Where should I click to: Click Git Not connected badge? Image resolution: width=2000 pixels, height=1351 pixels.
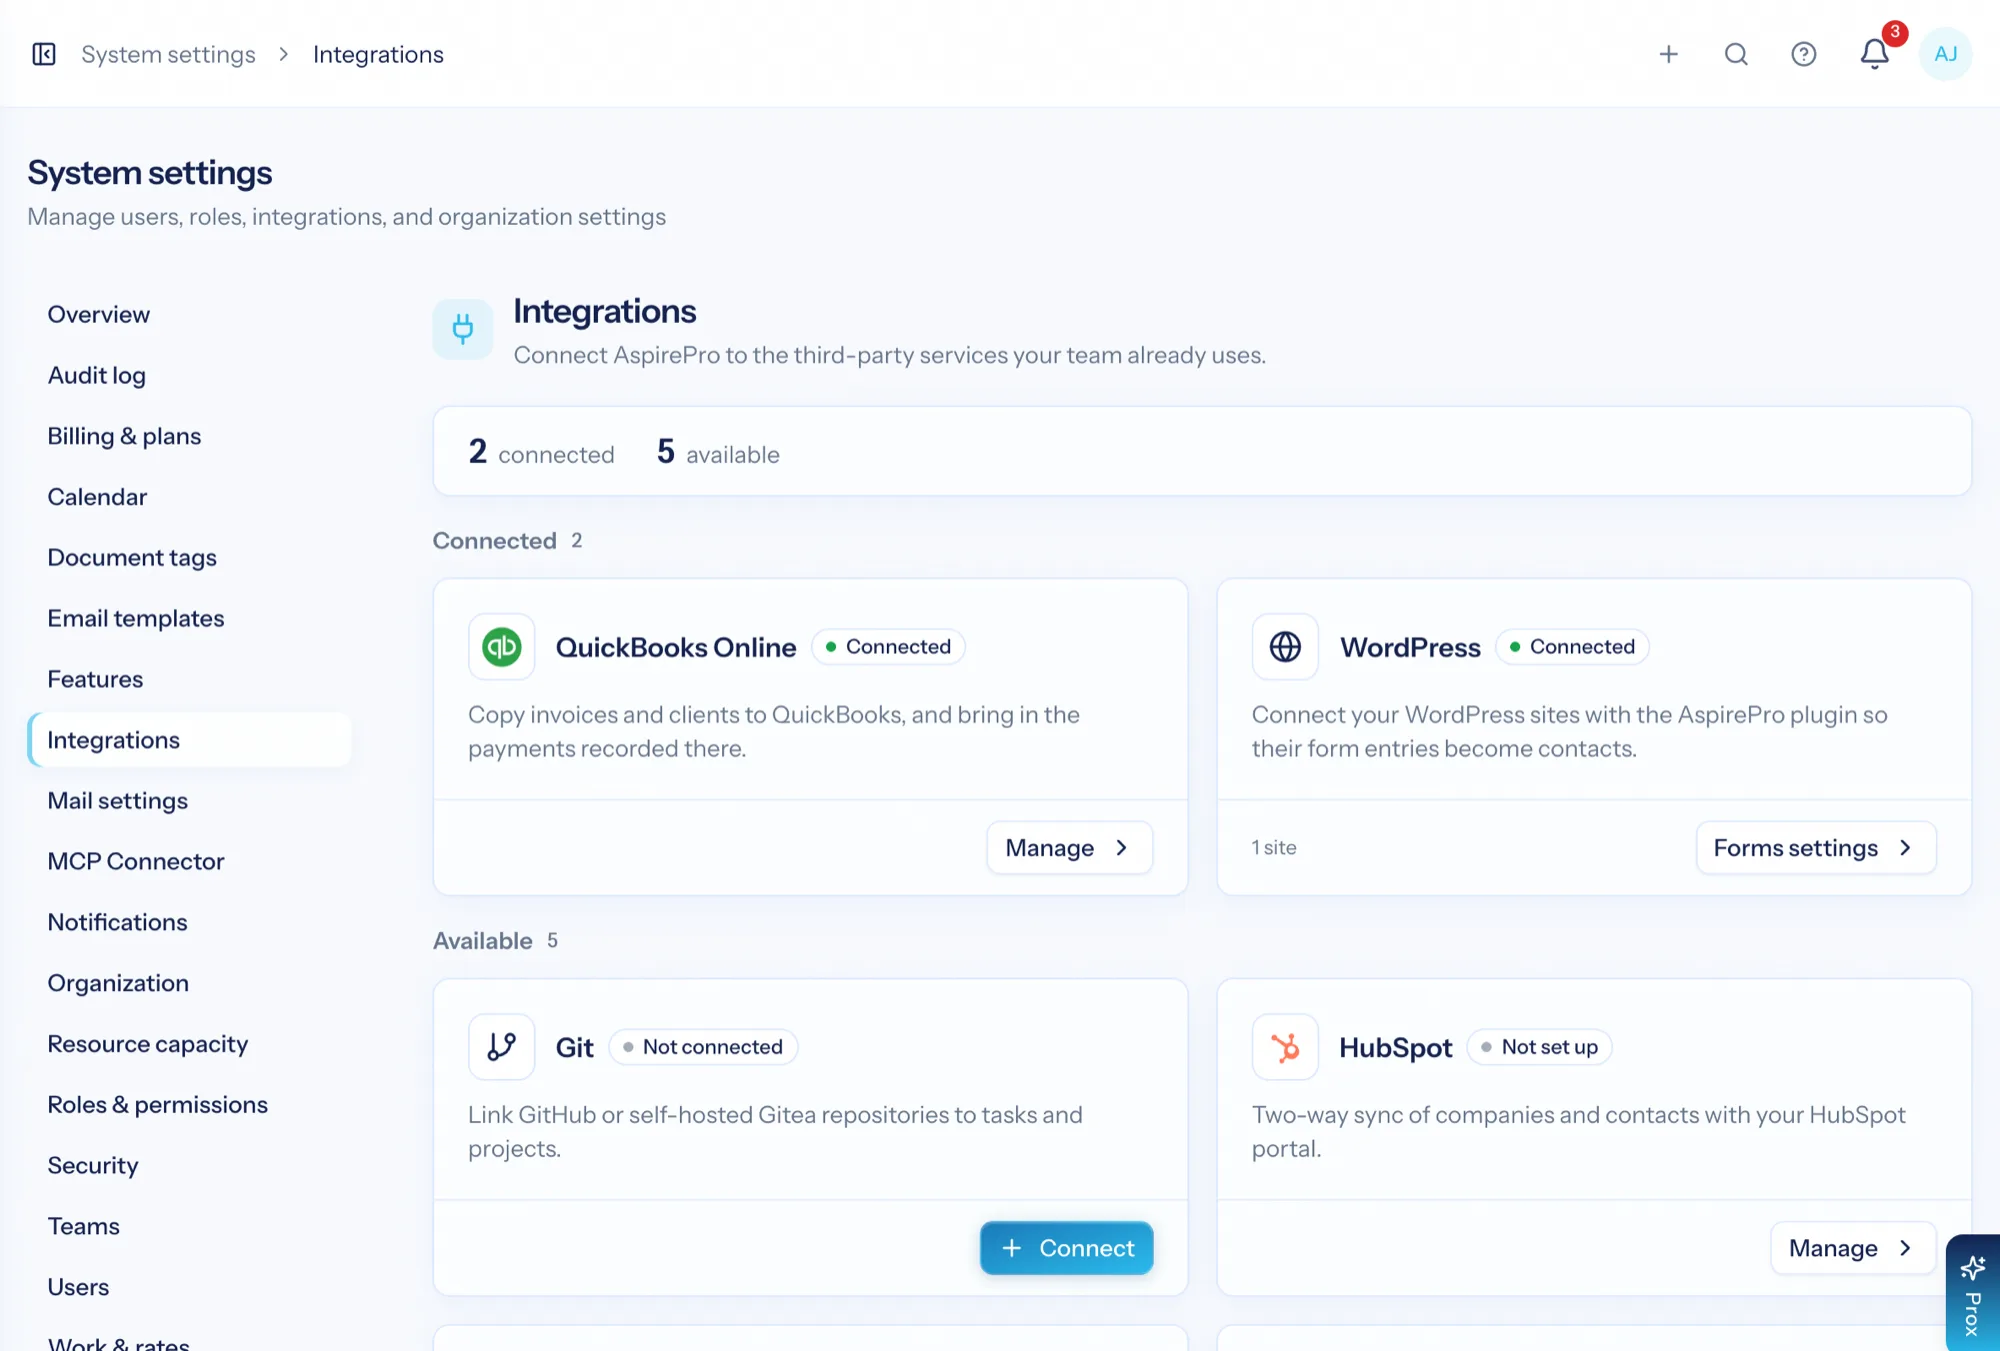coord(703,1047)
